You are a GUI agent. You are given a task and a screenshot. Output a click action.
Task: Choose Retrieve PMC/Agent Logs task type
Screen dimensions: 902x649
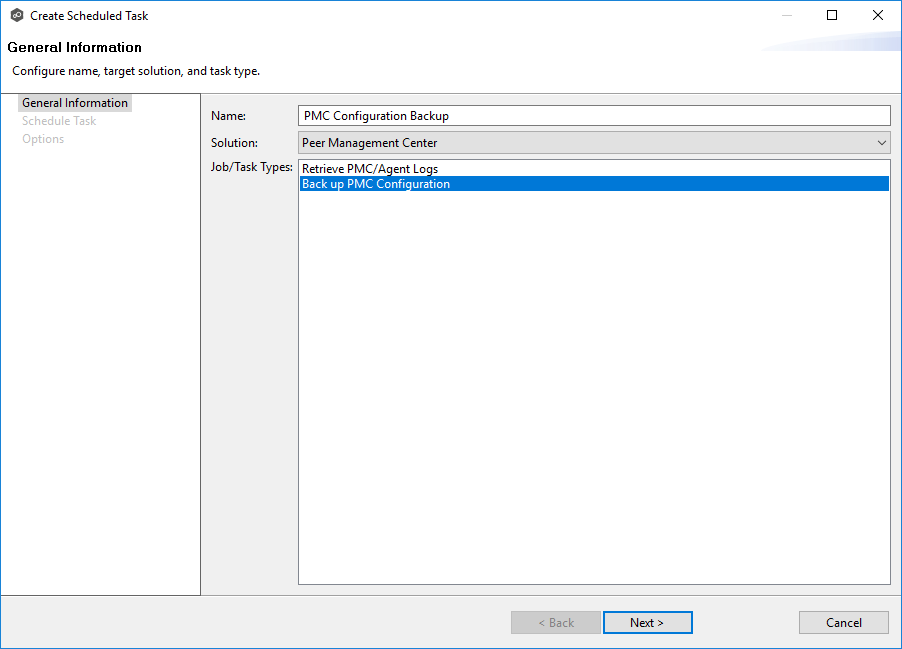point(369,168)
